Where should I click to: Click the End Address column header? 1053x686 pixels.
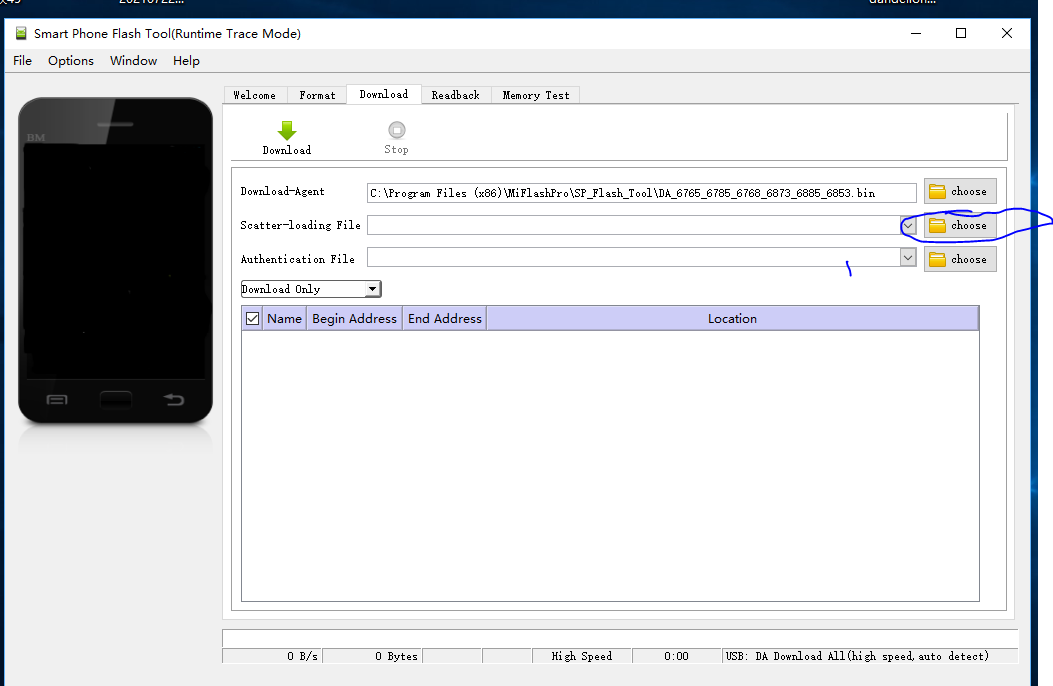(445, 319)
